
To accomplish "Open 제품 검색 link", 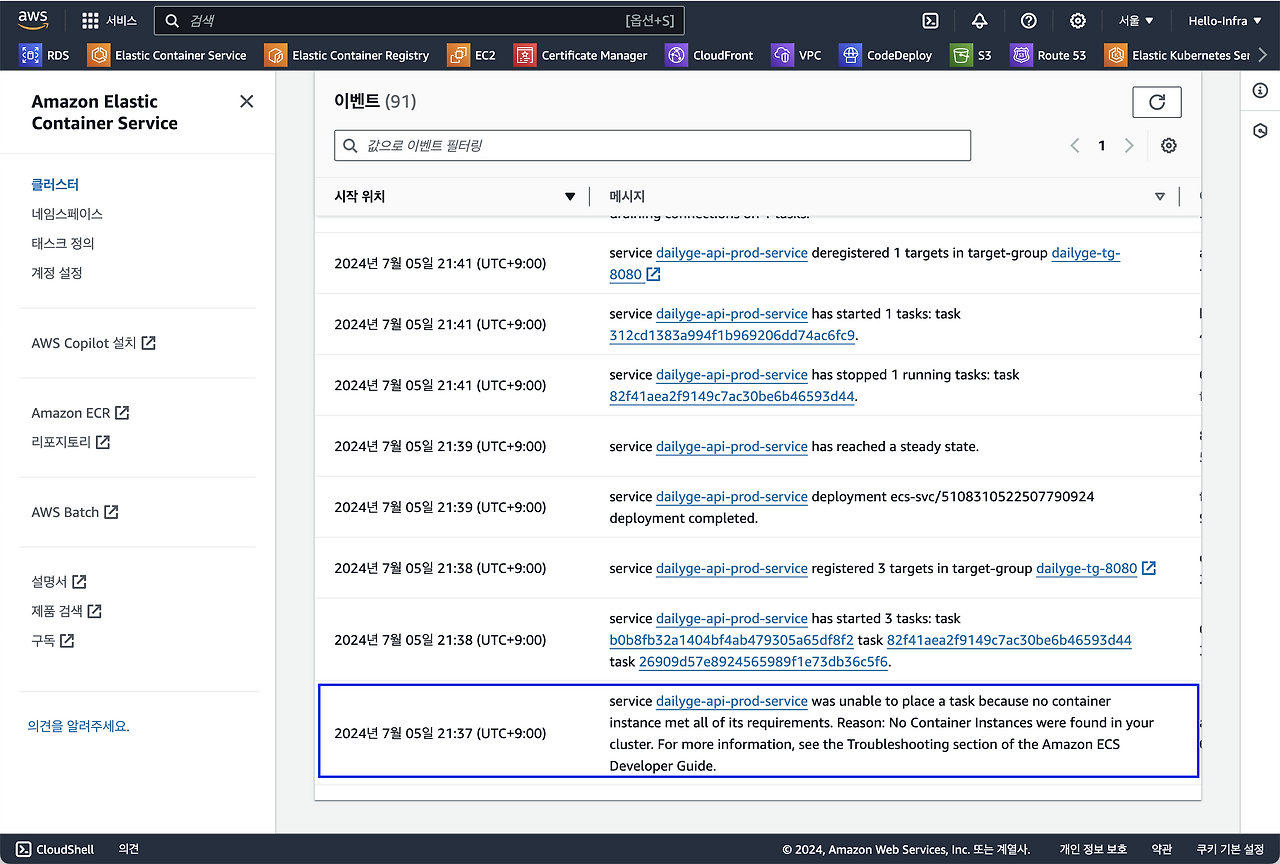I will (67, 611).
